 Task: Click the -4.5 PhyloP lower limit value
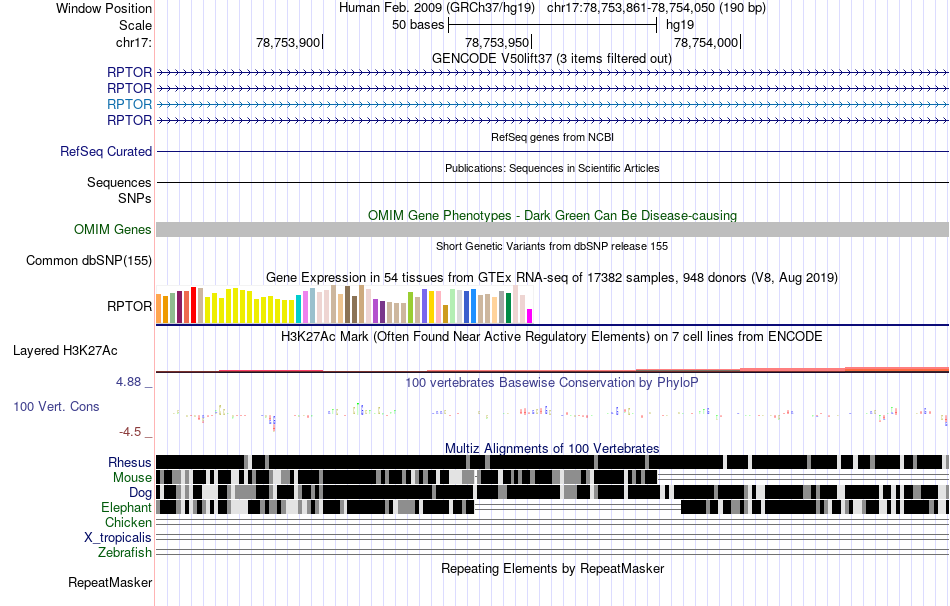pos(130,431)
